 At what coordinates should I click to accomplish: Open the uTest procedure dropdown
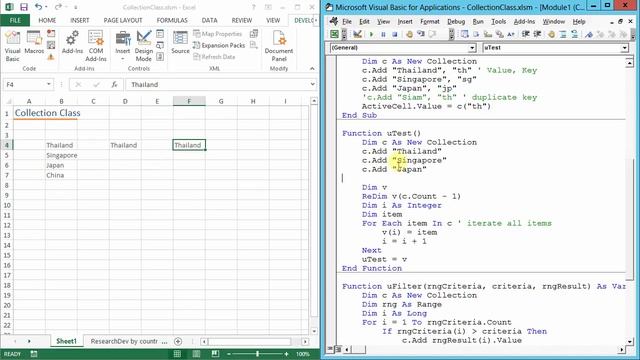coord(624,48)
